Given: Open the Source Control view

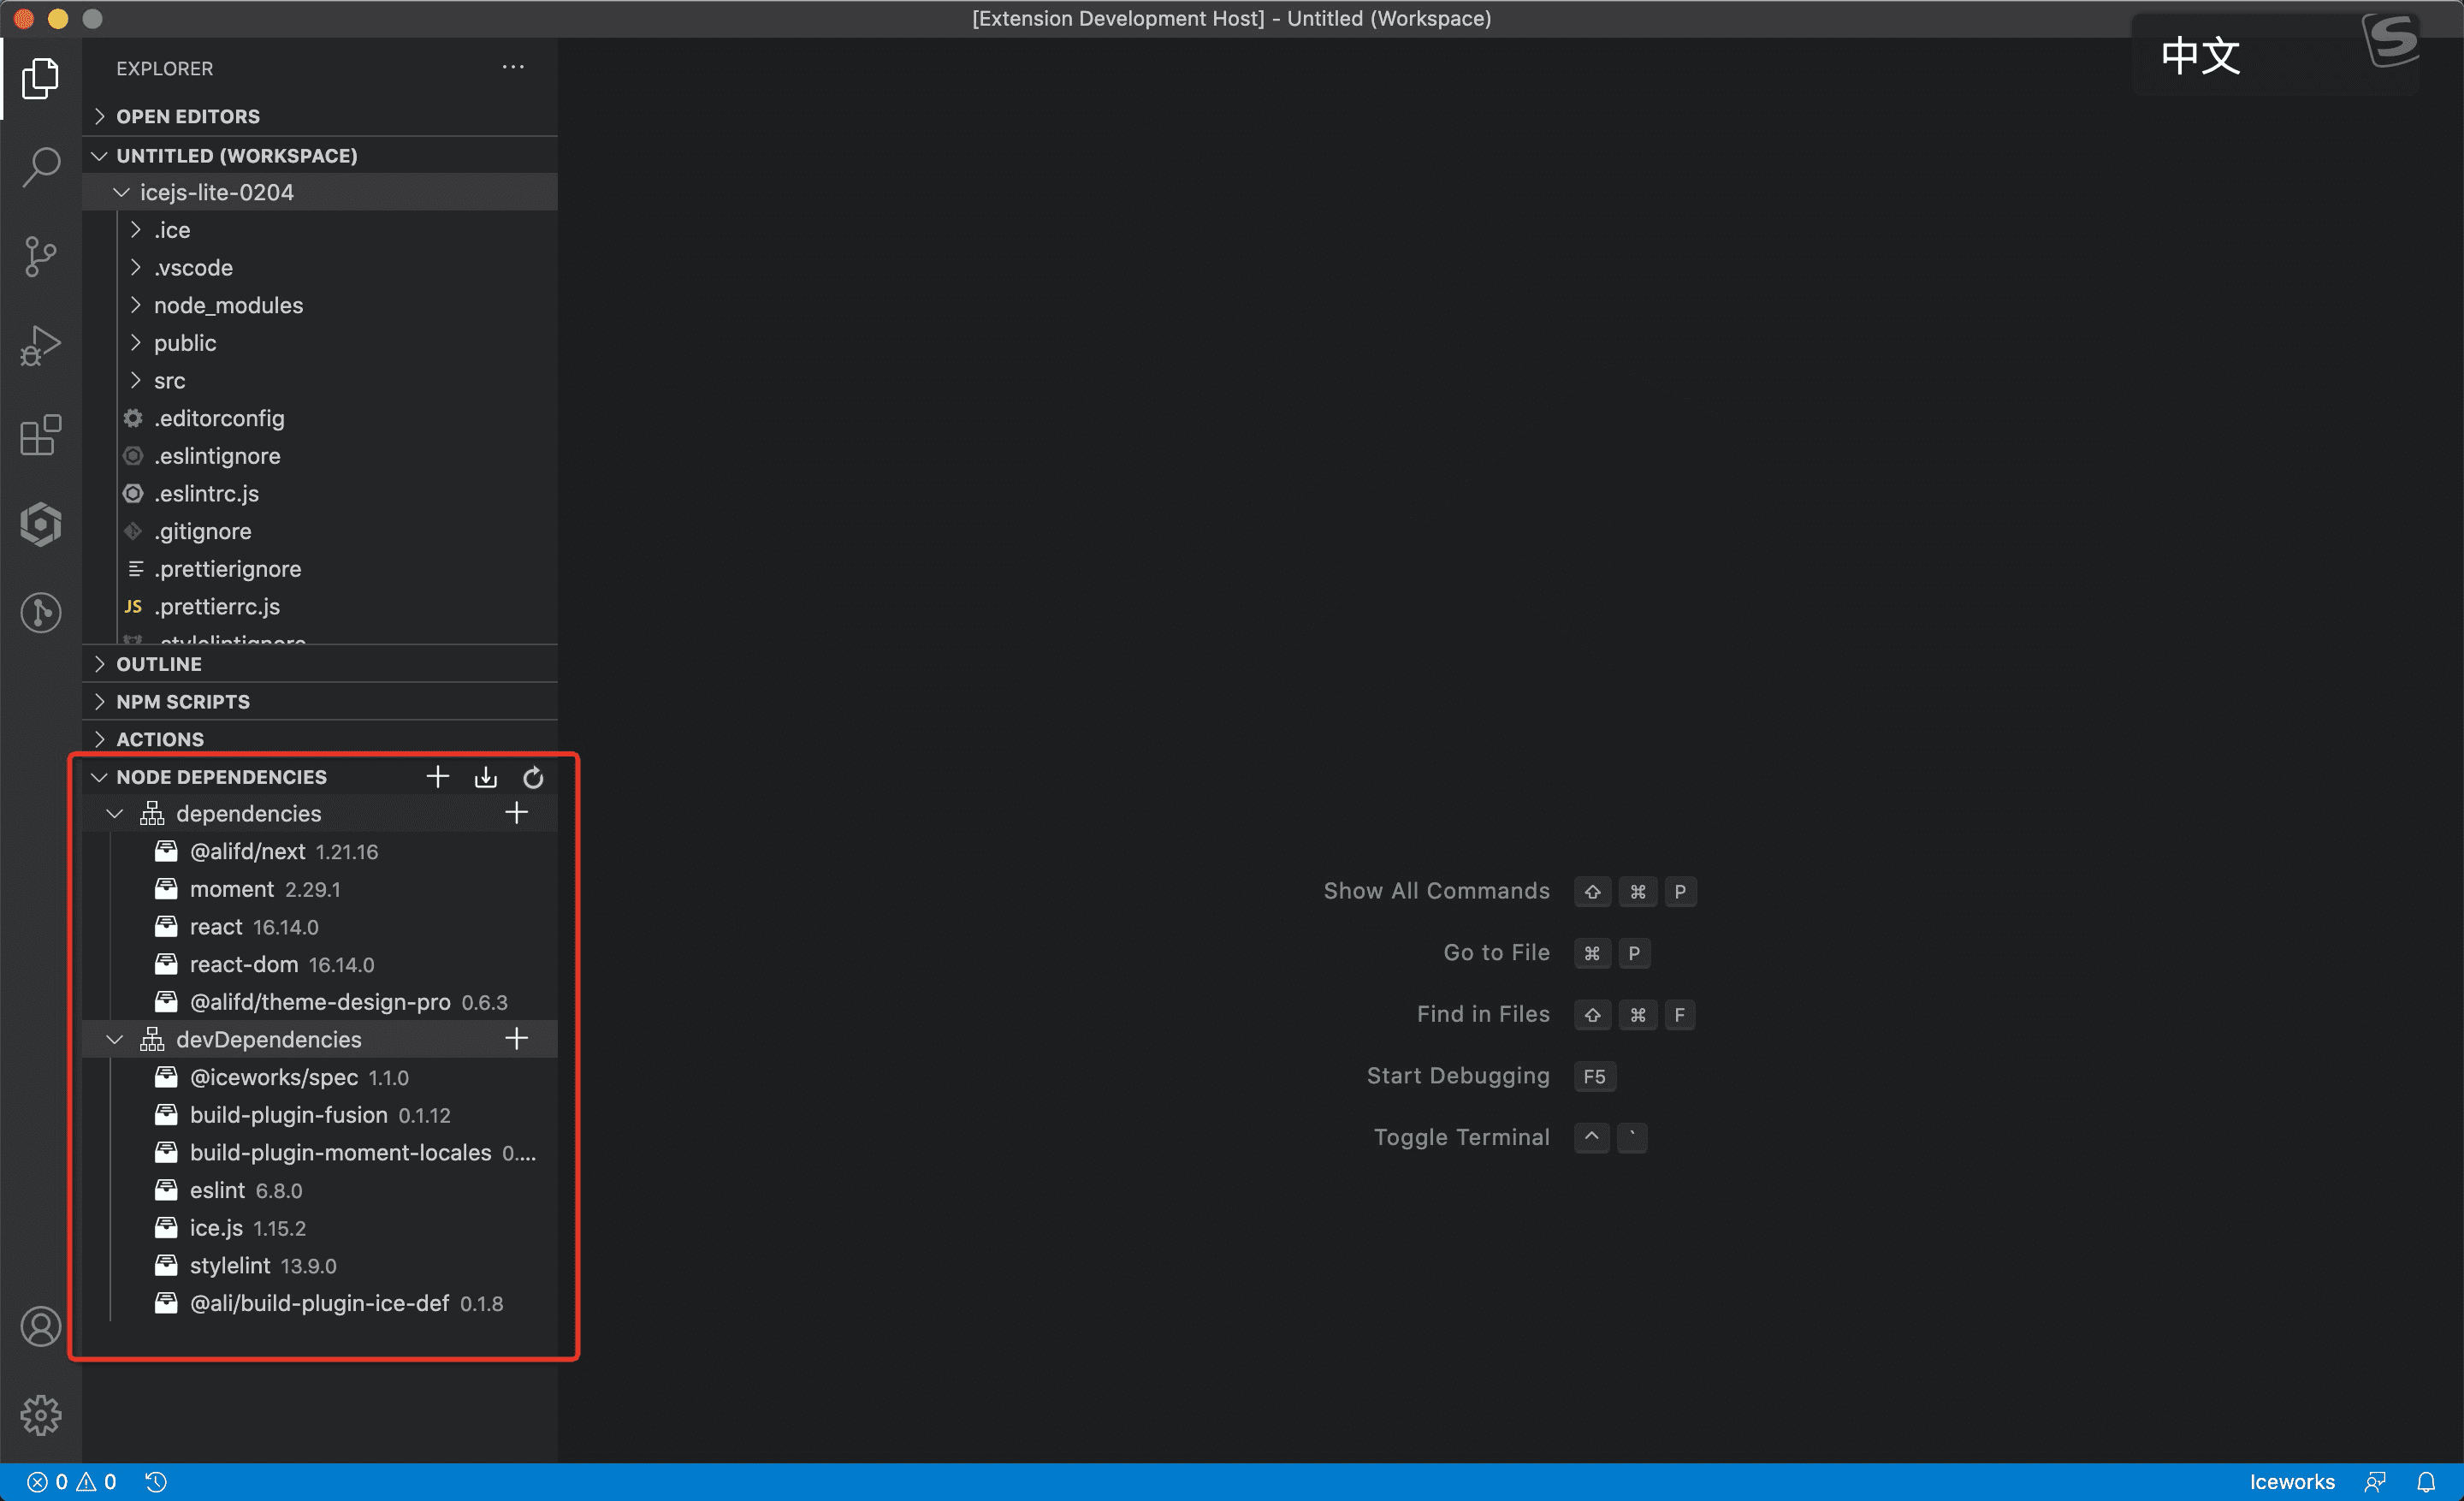Looking at the screenshot, I should (40, 257).
